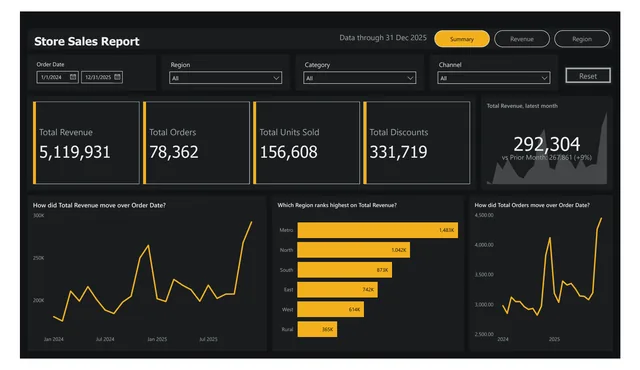Click the East bar in region chart
Image resolution: width=640 pixels, height=370 pixels.
[338, 290]
